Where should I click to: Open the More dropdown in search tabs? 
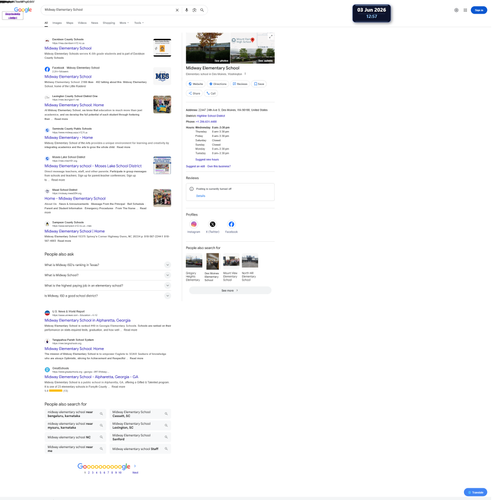click(125, 23)
